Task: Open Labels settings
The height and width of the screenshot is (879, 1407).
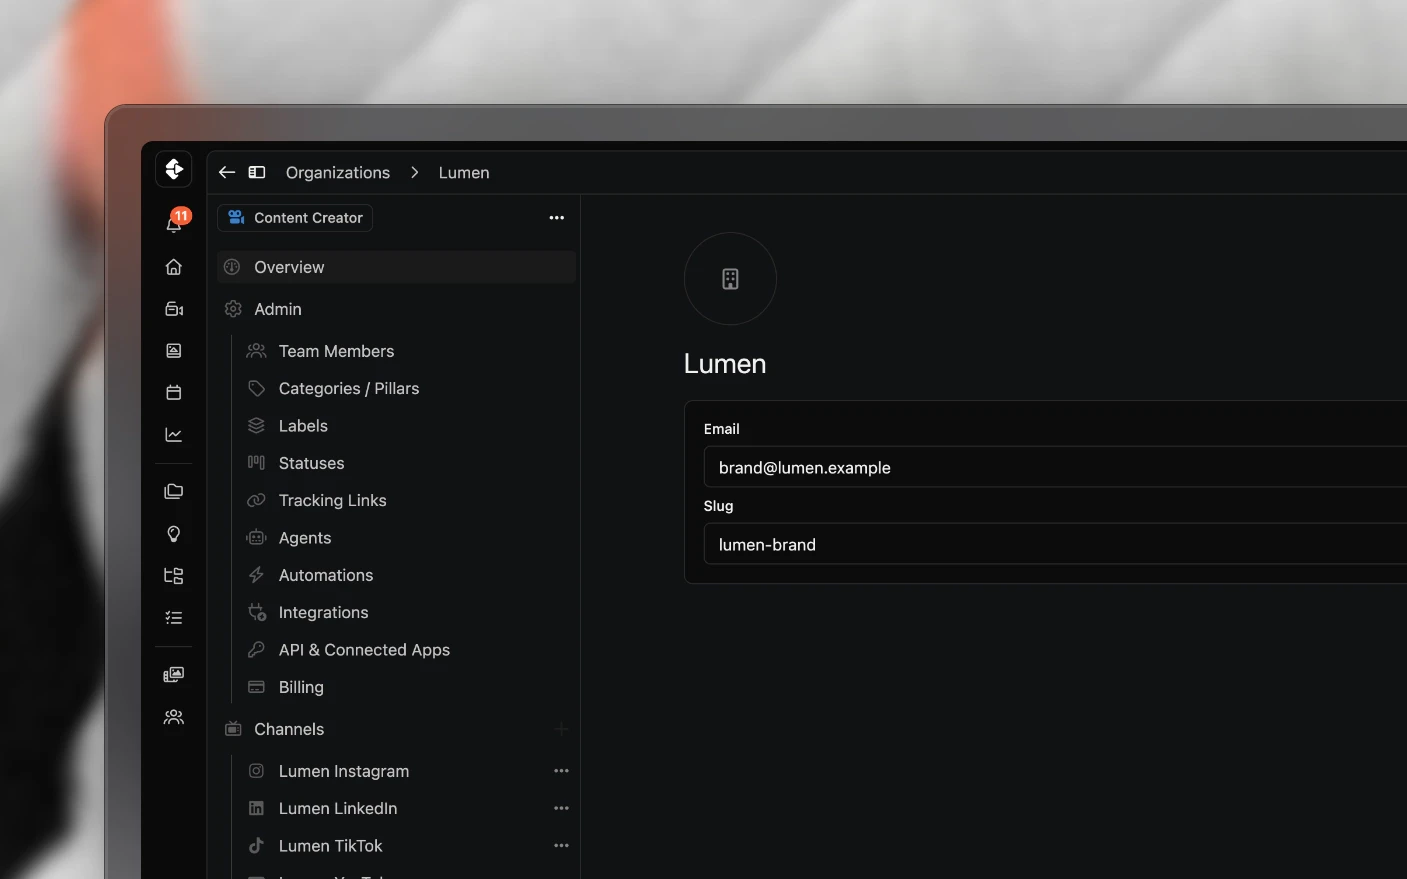Action: point(303,426)
